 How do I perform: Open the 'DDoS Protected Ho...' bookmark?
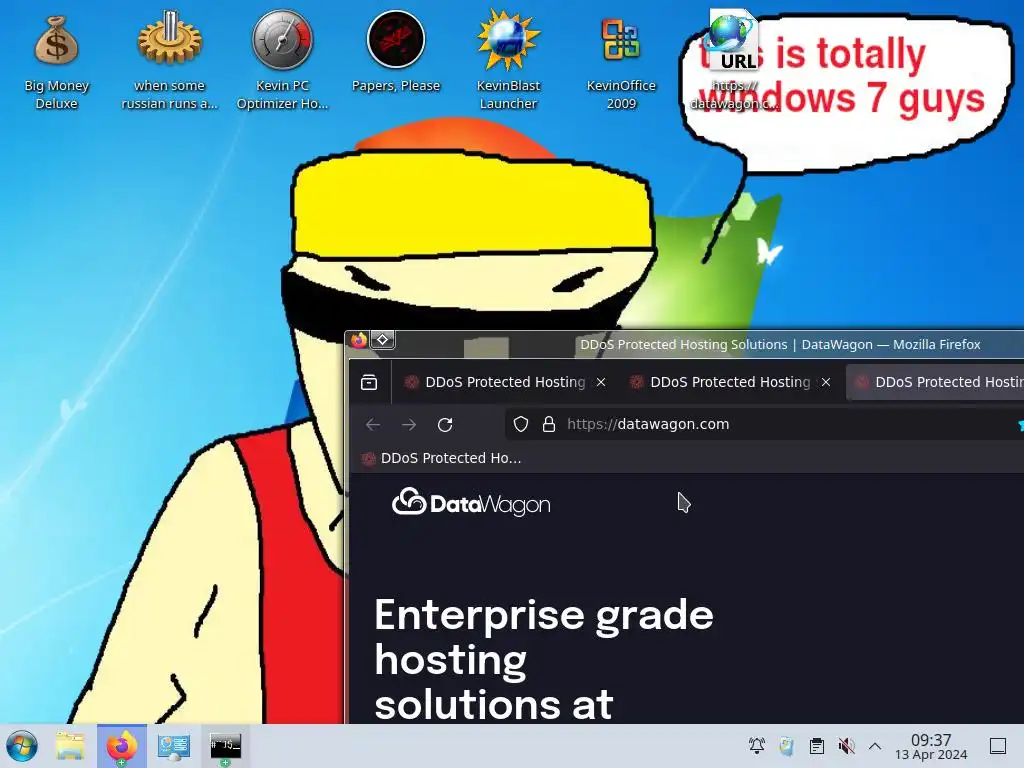[x=442, y=458]
